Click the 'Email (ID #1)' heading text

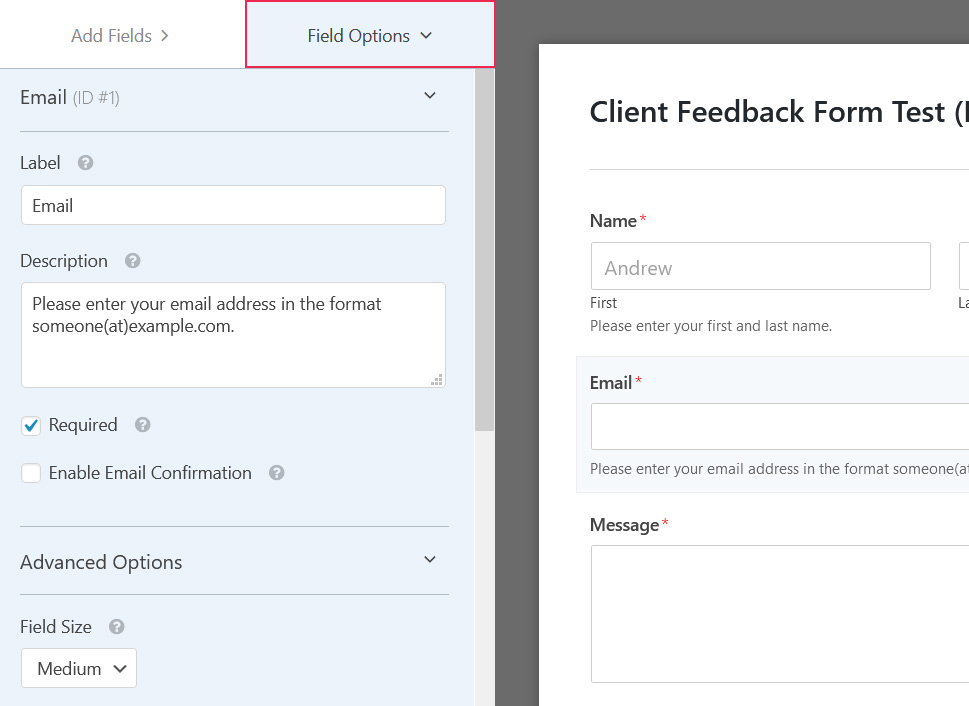tap(70, 98)
